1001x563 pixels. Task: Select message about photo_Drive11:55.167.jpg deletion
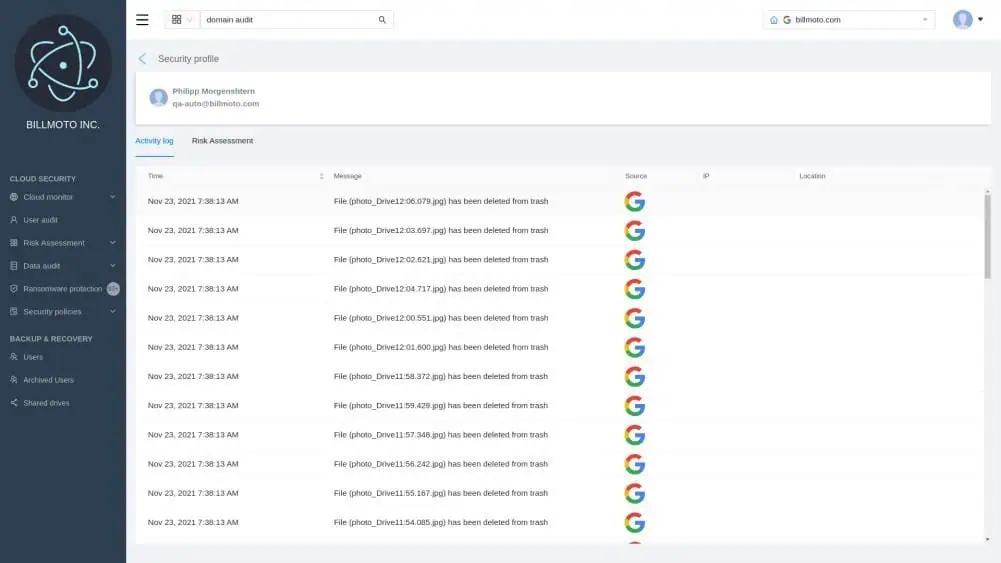[x=440, y=493]
